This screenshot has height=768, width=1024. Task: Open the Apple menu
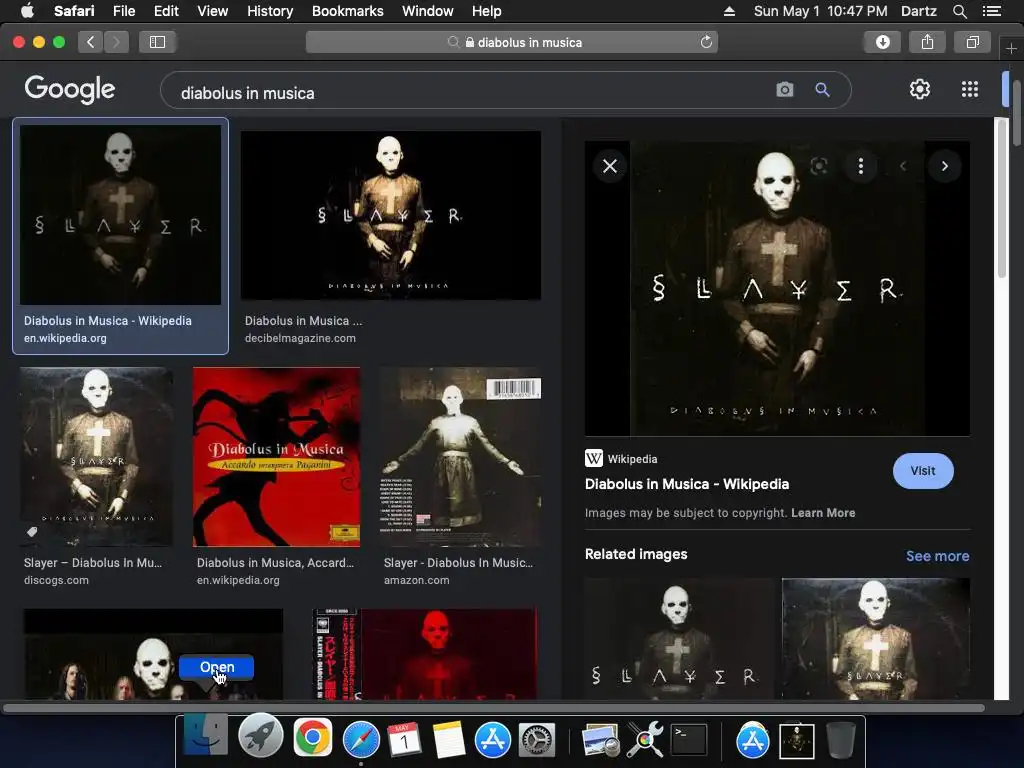27,11
